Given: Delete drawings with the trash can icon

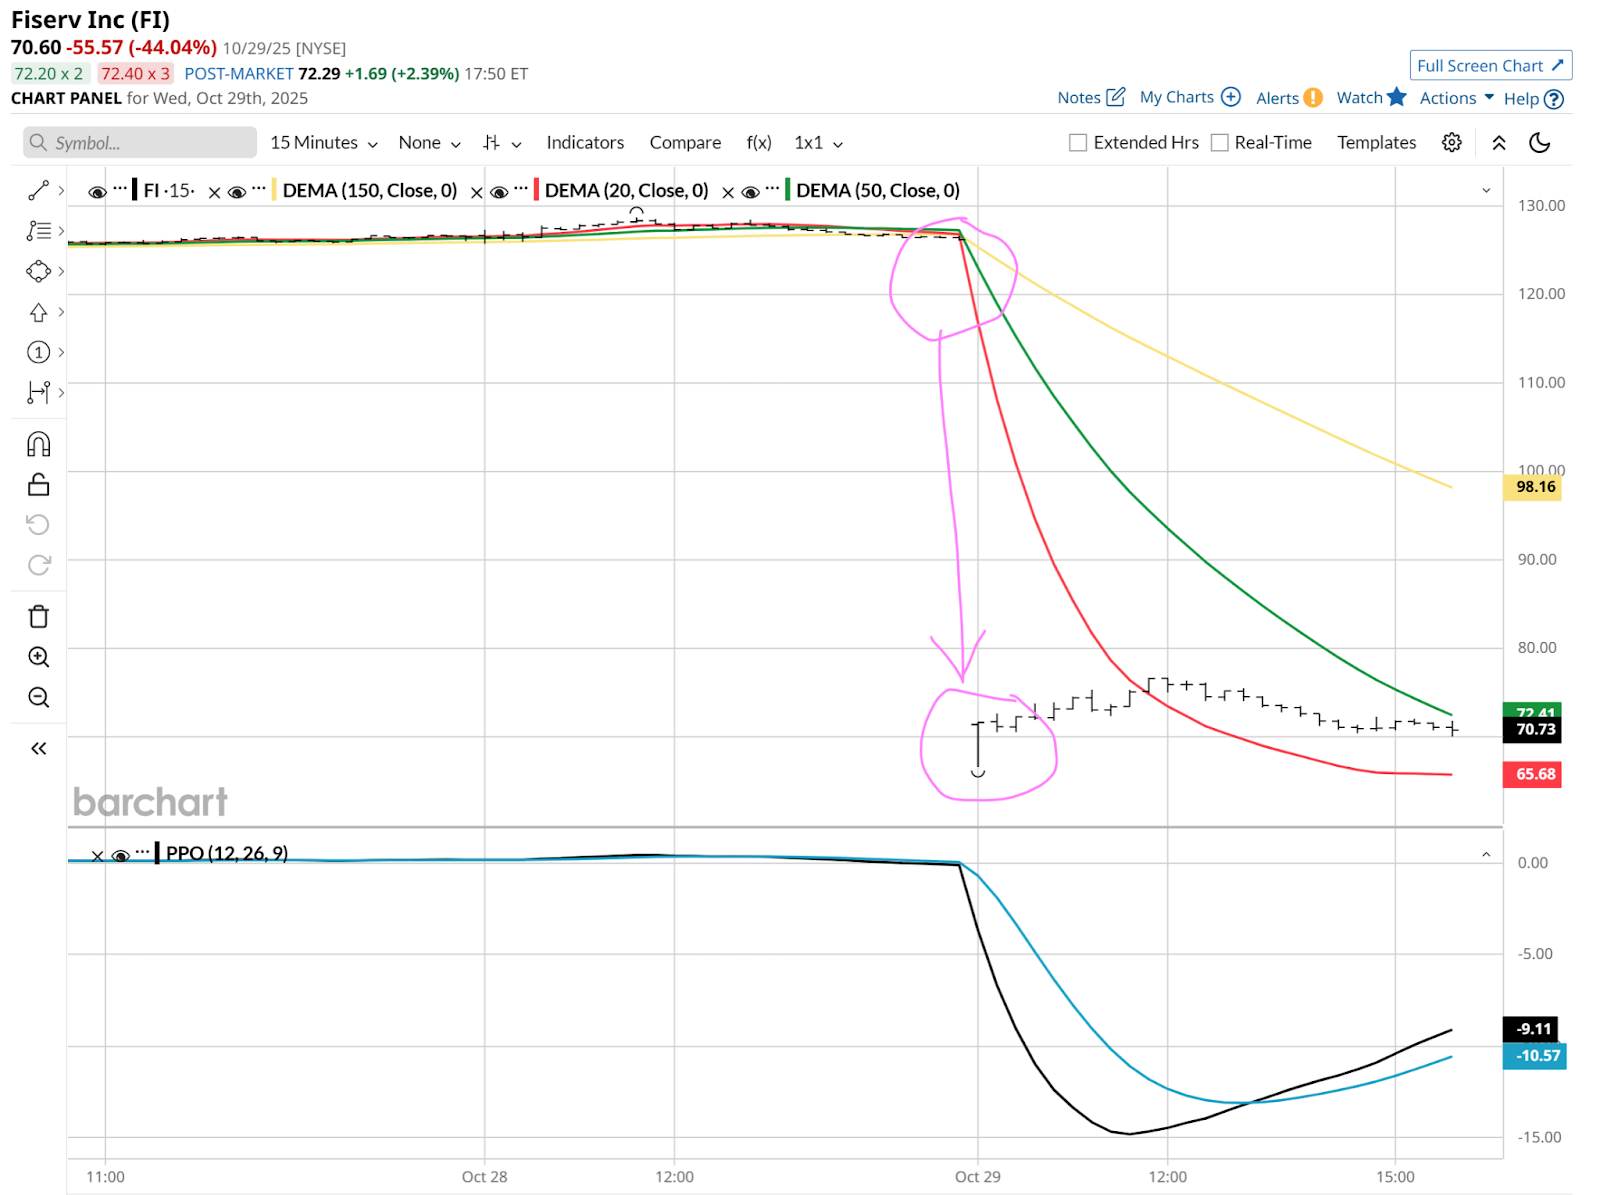Looking at the screenshot, I should point(38,617).
